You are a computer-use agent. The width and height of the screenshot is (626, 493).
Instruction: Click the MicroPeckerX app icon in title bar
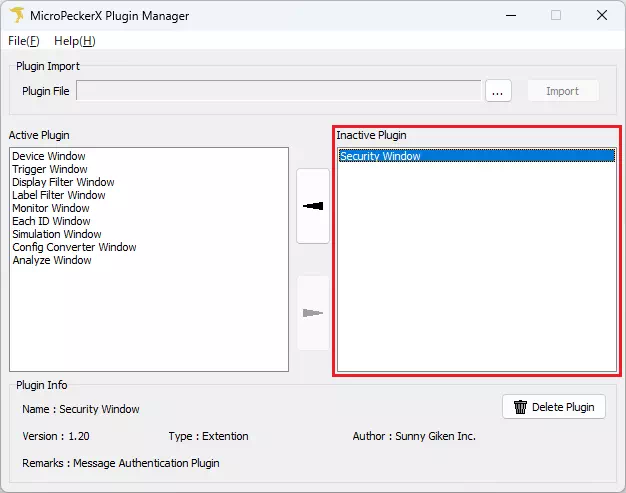point(17,16)
